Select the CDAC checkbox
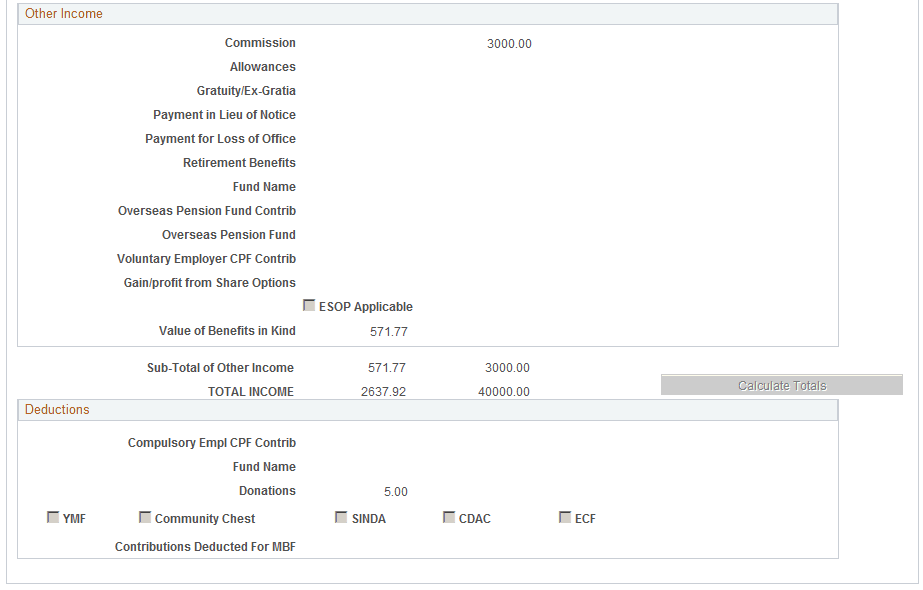Viewport: 923px width, 590px height. click(x=449, y=517)
